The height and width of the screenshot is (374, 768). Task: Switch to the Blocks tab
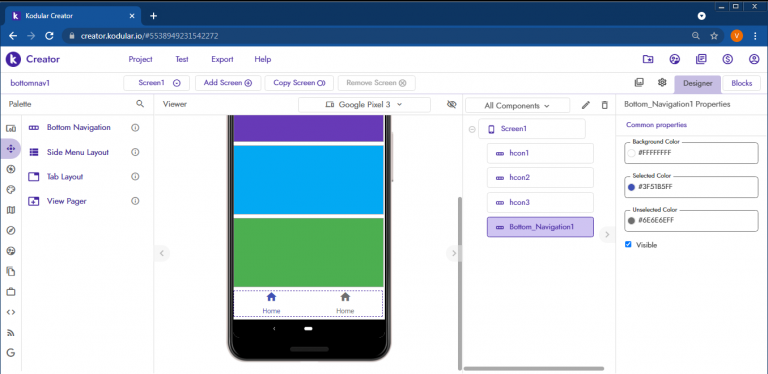[x=742, y=83]
